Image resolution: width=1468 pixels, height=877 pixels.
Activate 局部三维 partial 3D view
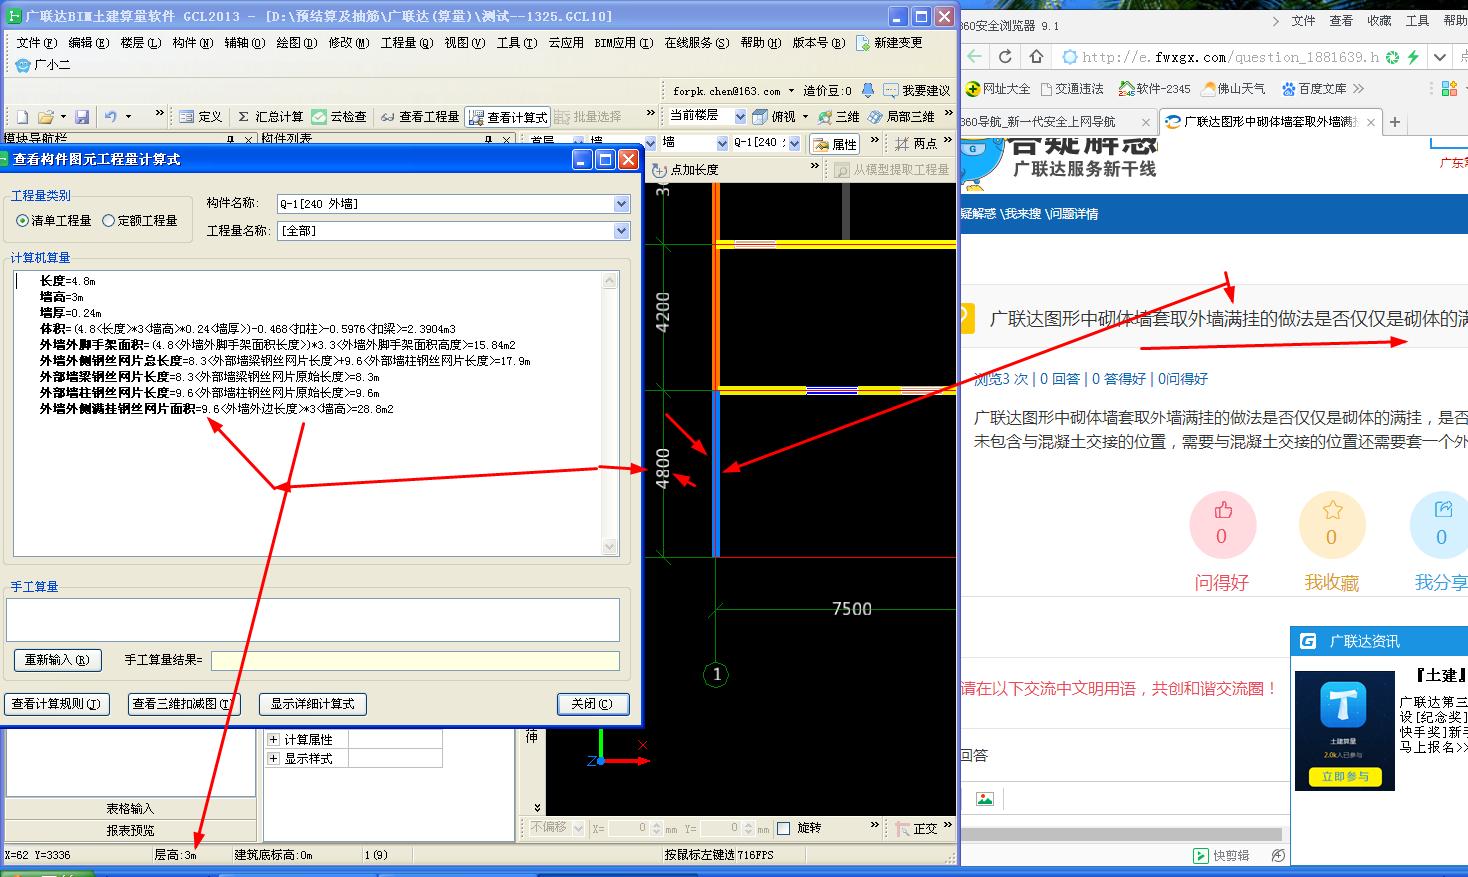[901, 117]
